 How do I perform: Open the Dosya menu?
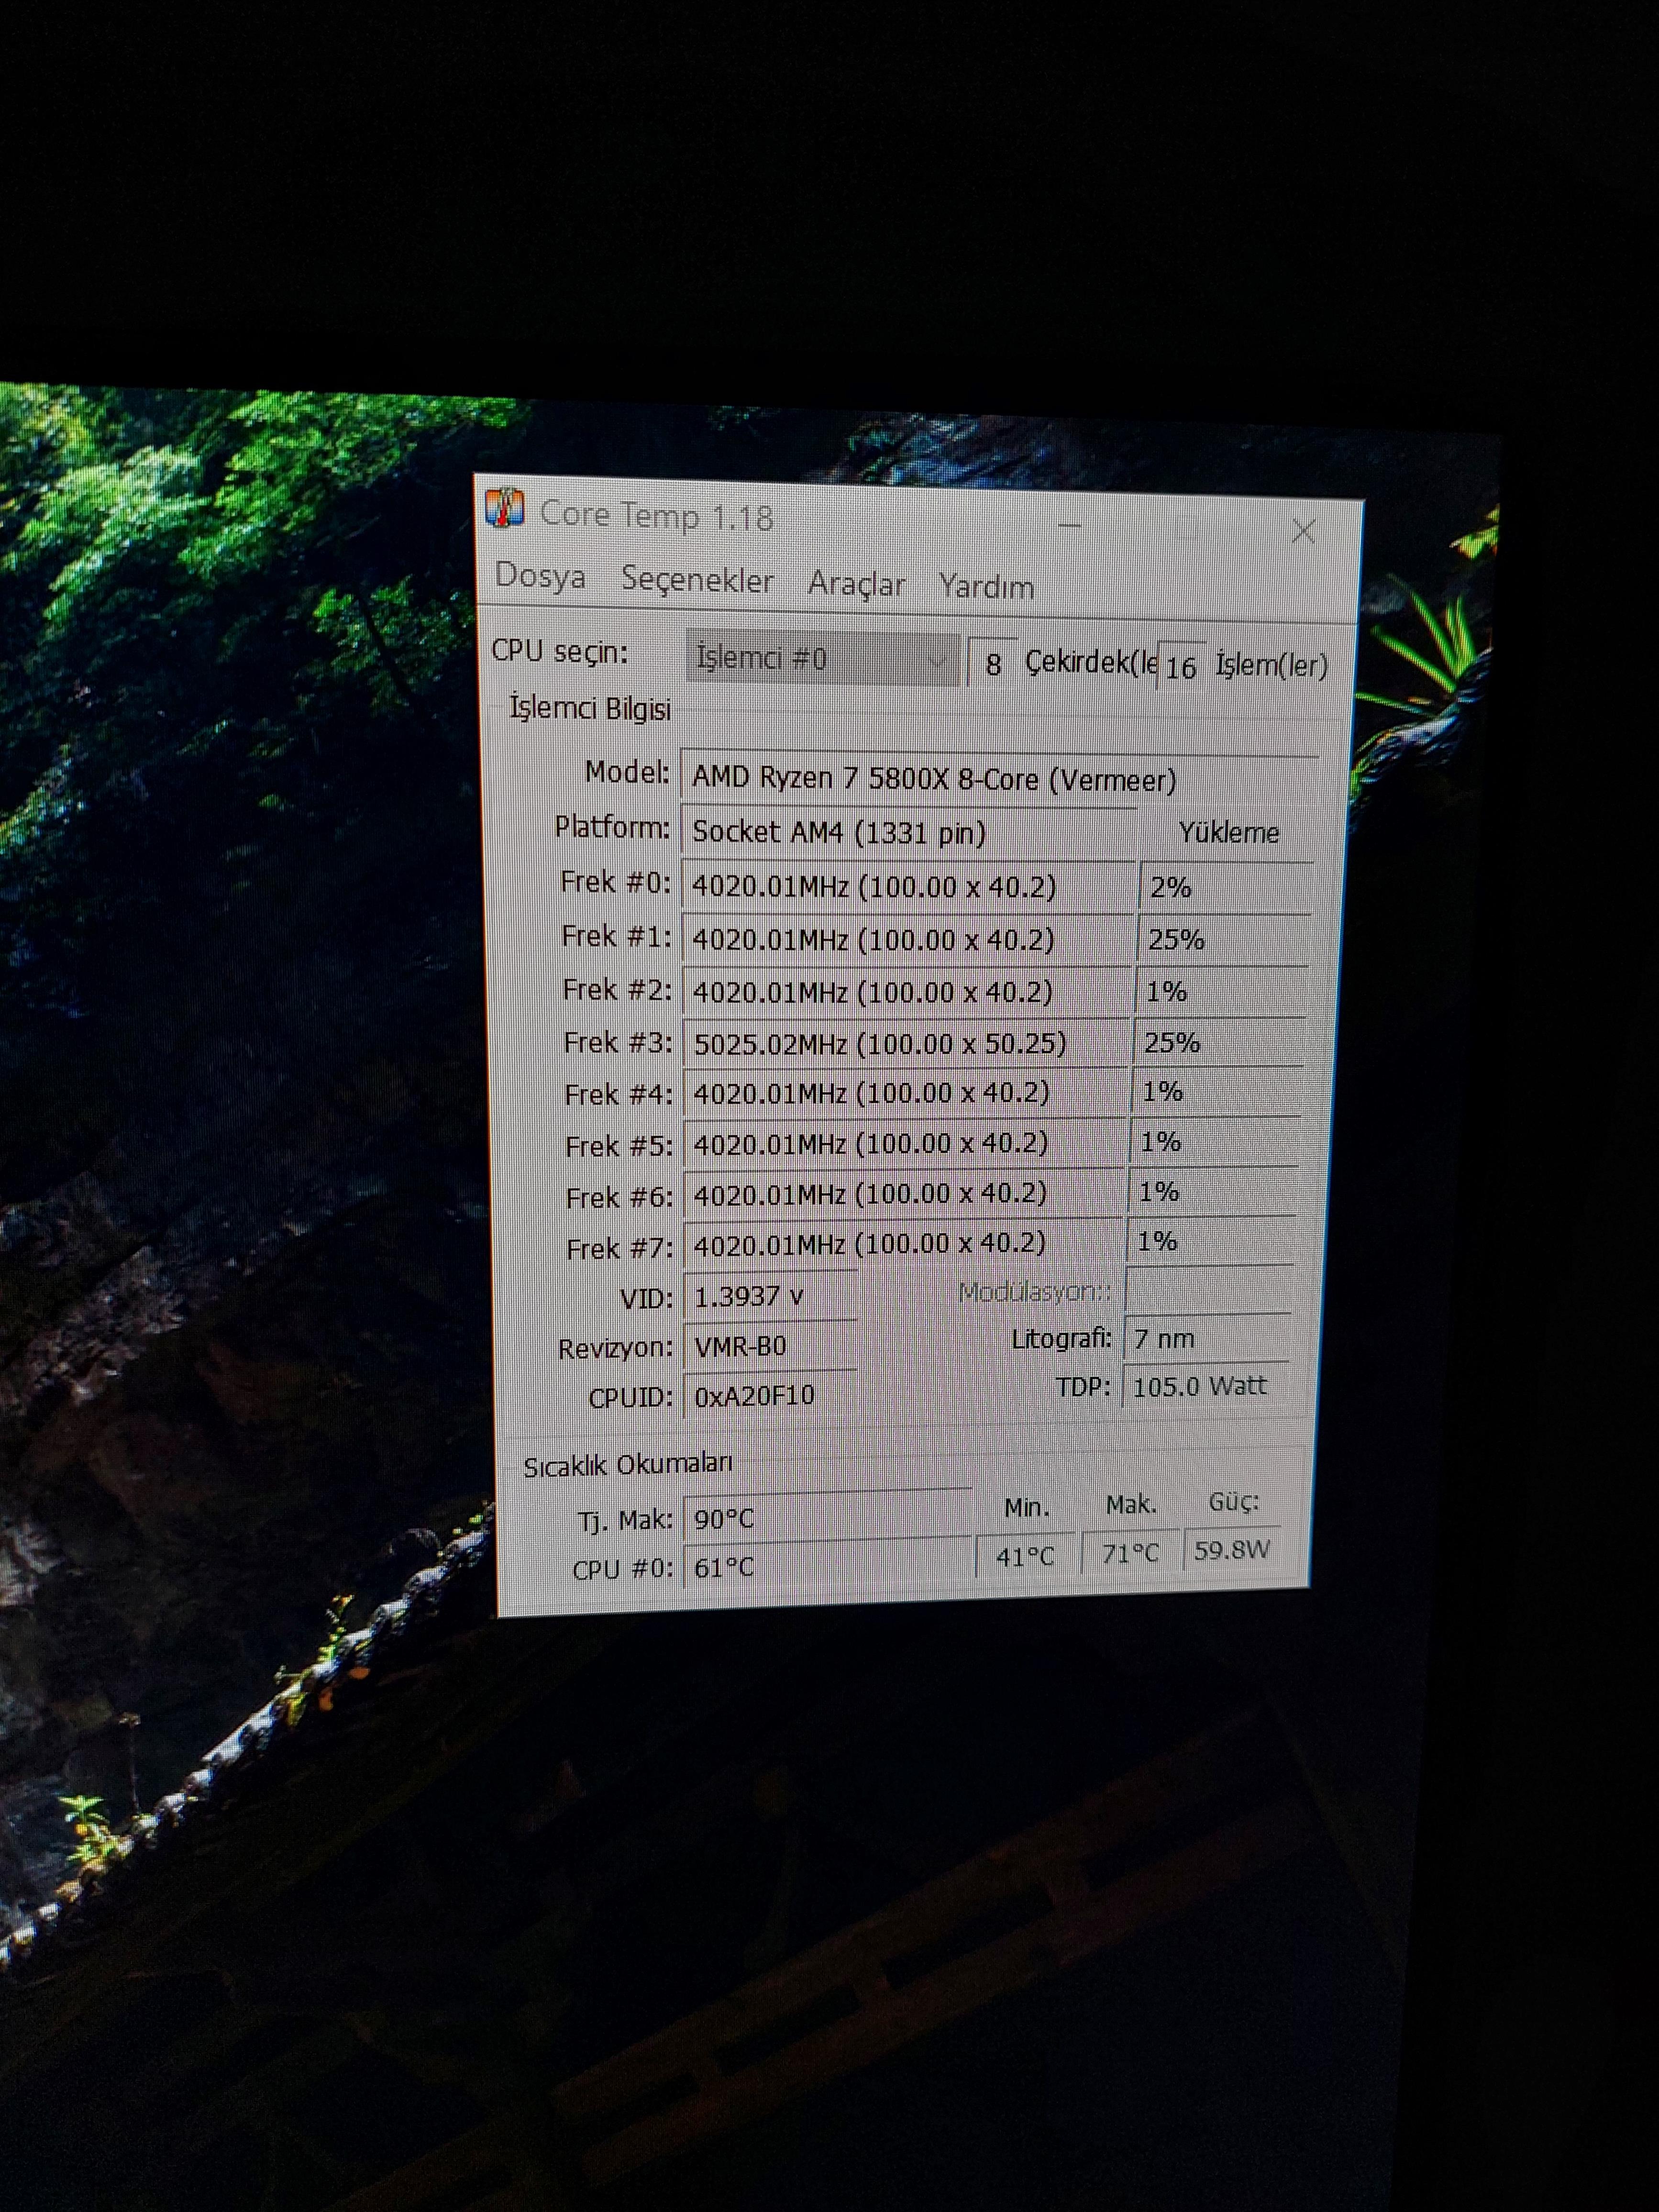pos(540,576)
